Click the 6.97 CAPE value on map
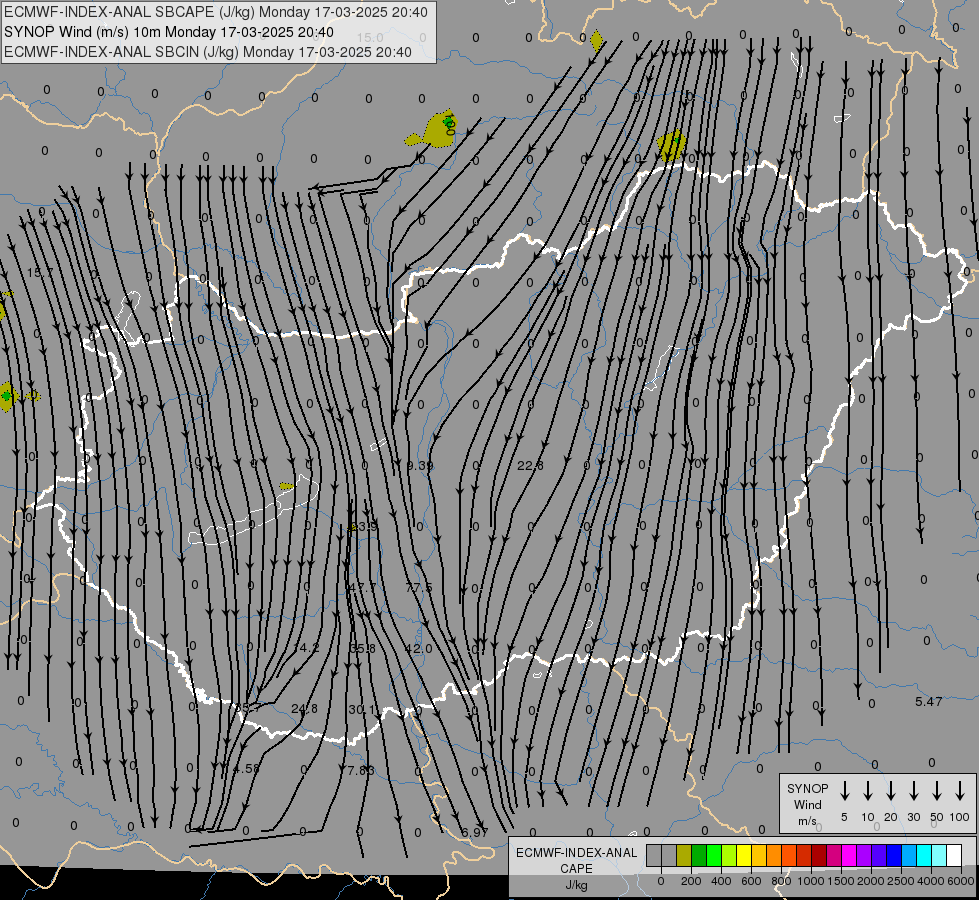This screenshot has width=979, height=900. pos(474,832)
